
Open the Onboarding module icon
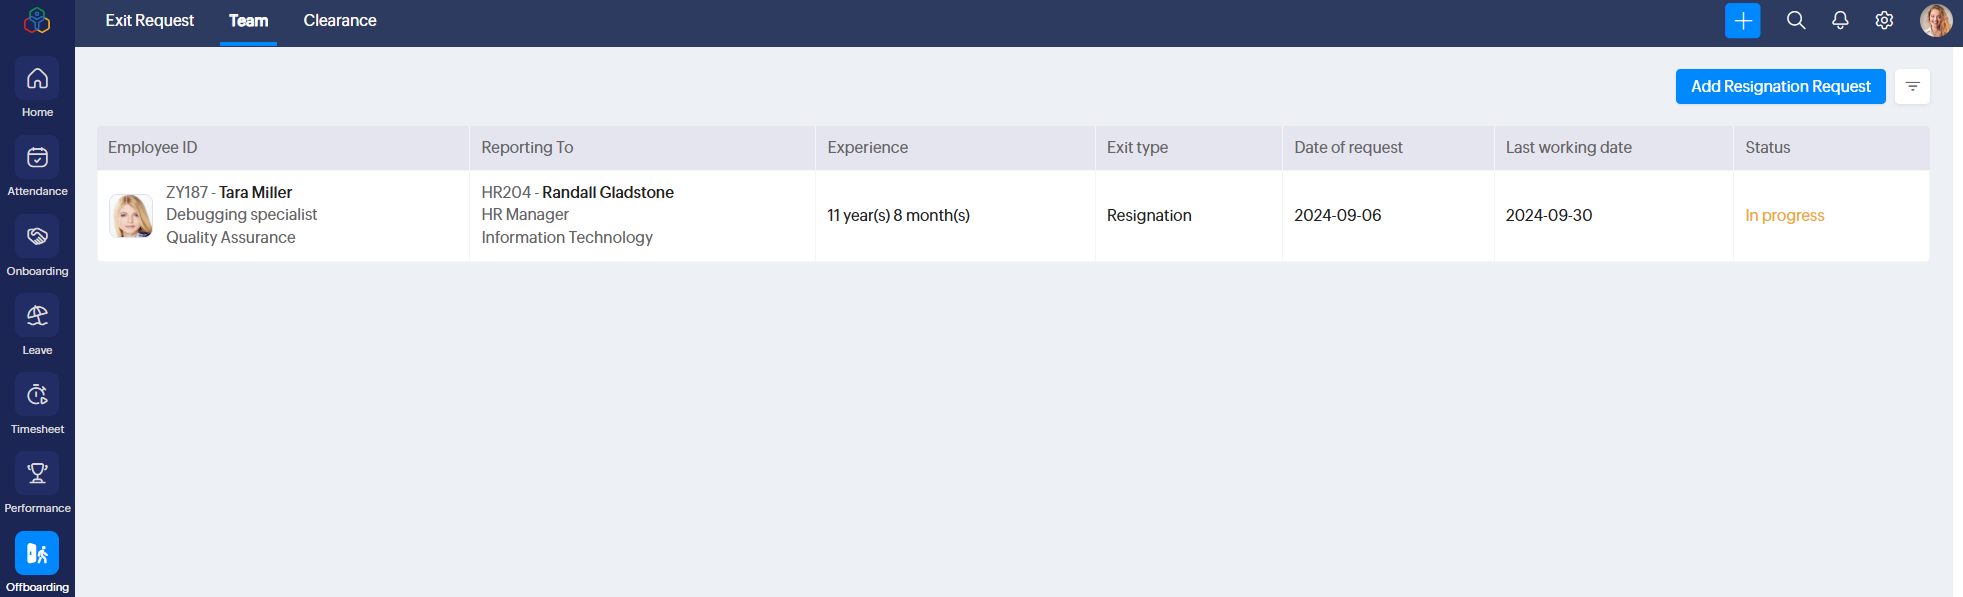point(37,236)
